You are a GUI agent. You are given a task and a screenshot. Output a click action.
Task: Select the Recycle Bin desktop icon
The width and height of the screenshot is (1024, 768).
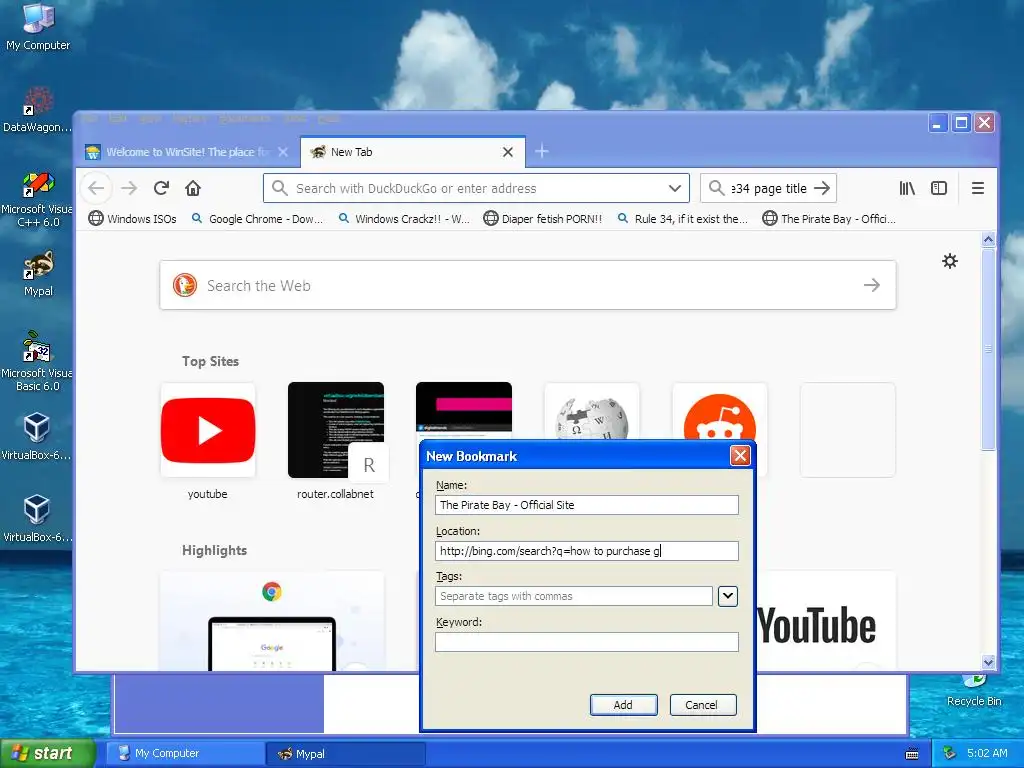[974, 689]
